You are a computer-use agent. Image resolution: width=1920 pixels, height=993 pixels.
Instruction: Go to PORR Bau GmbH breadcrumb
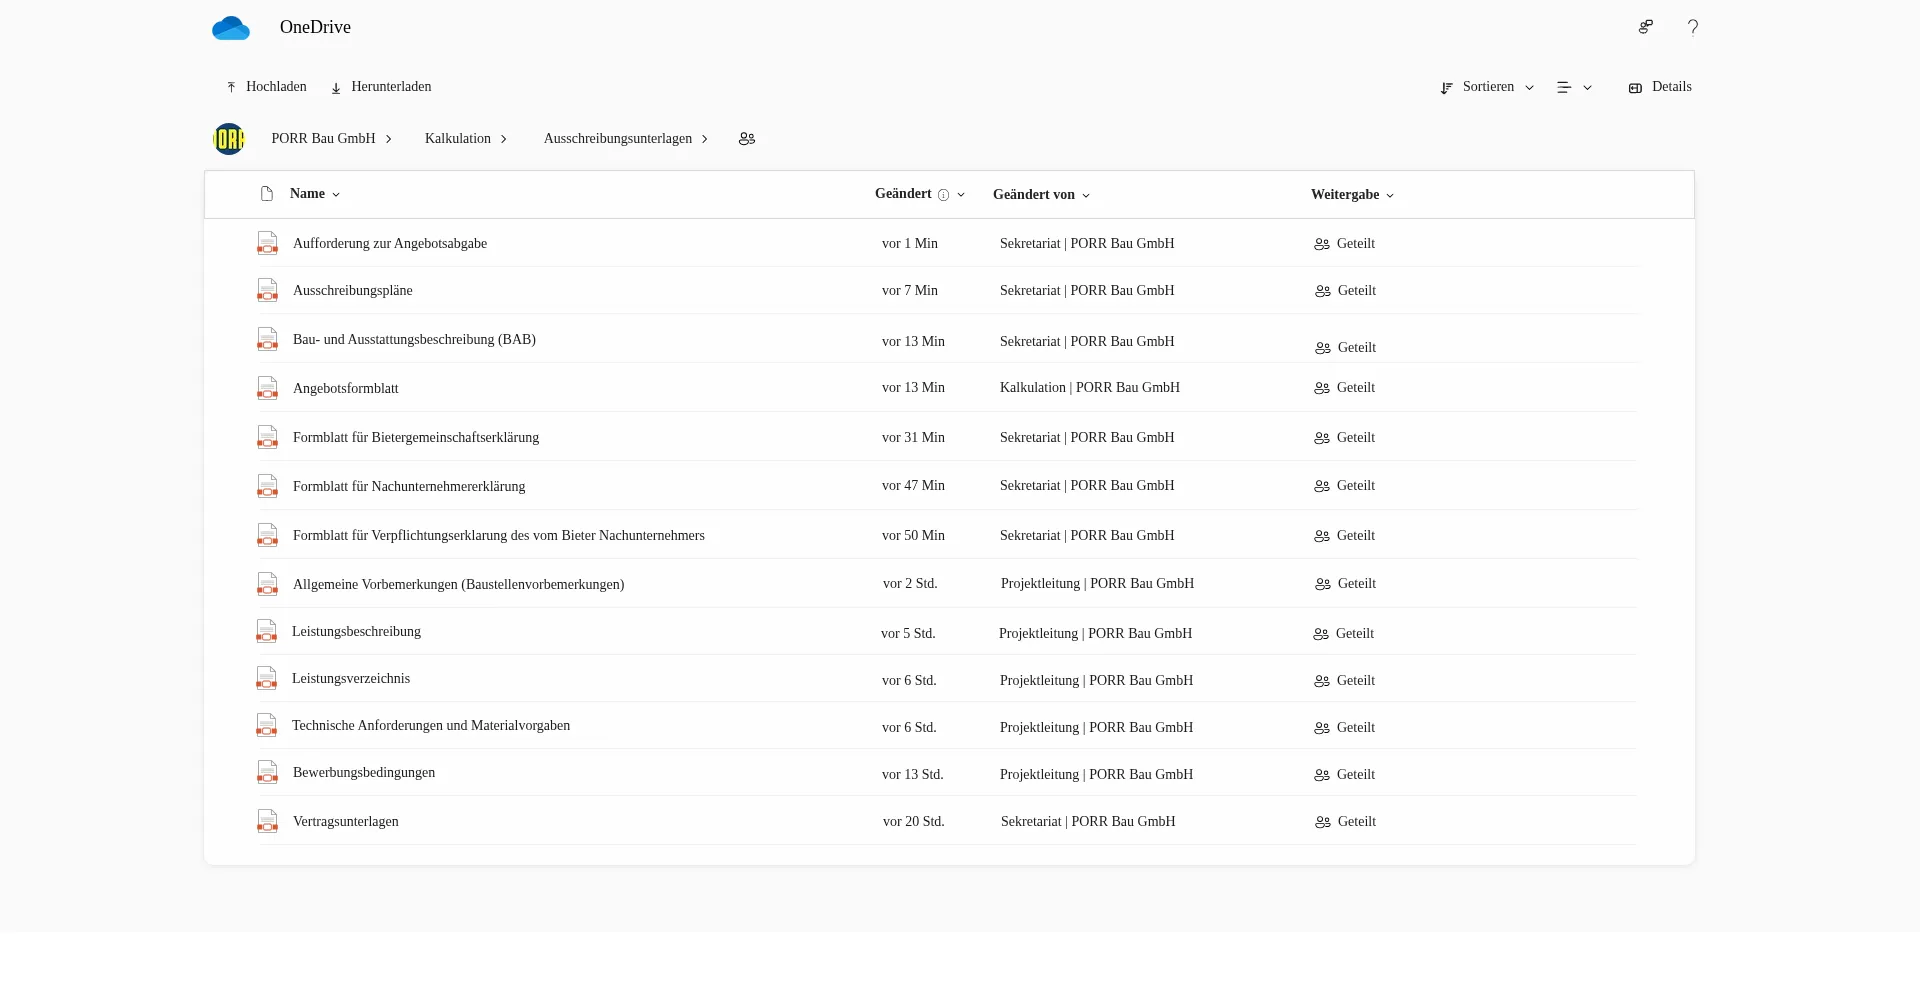tap(323, 139)
